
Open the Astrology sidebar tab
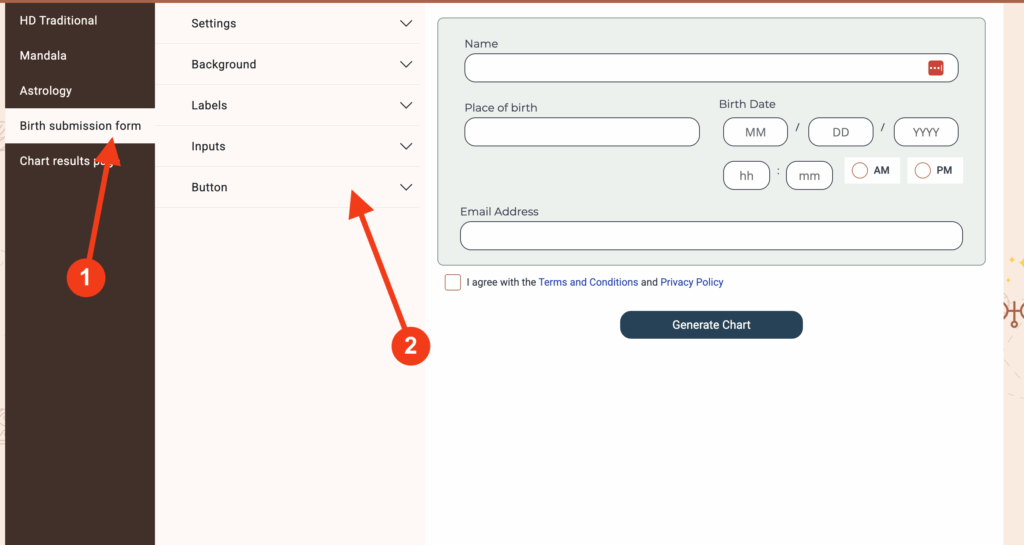pos(46,90)
